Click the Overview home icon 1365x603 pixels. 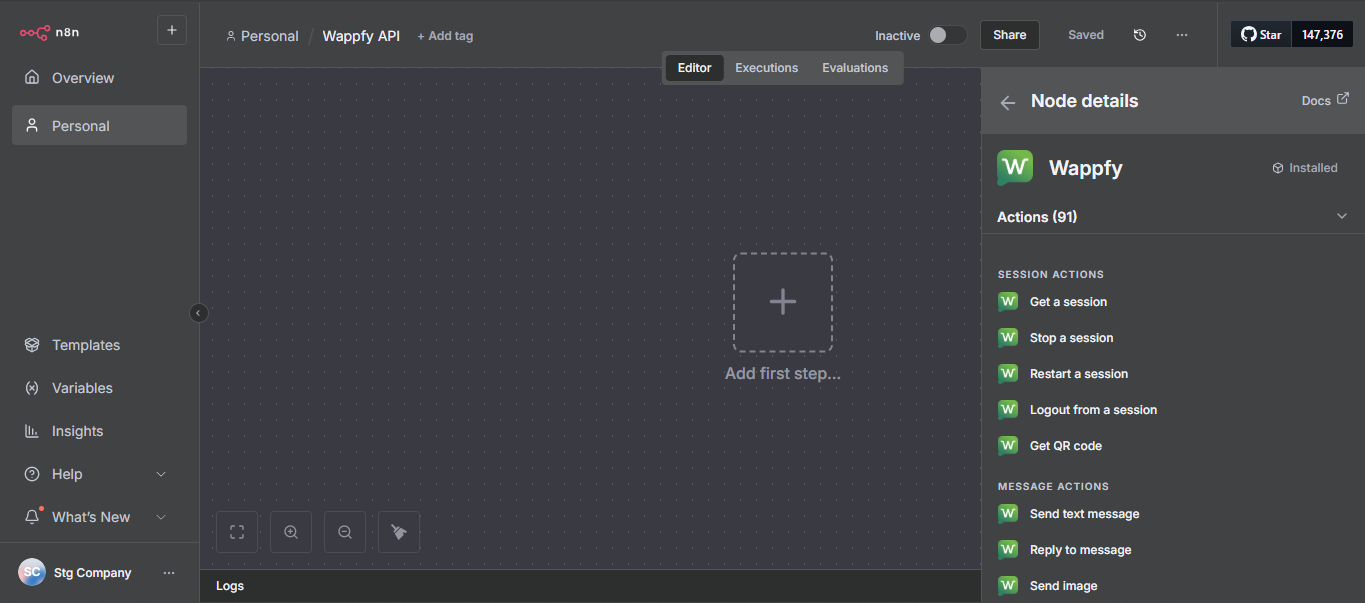32,78
